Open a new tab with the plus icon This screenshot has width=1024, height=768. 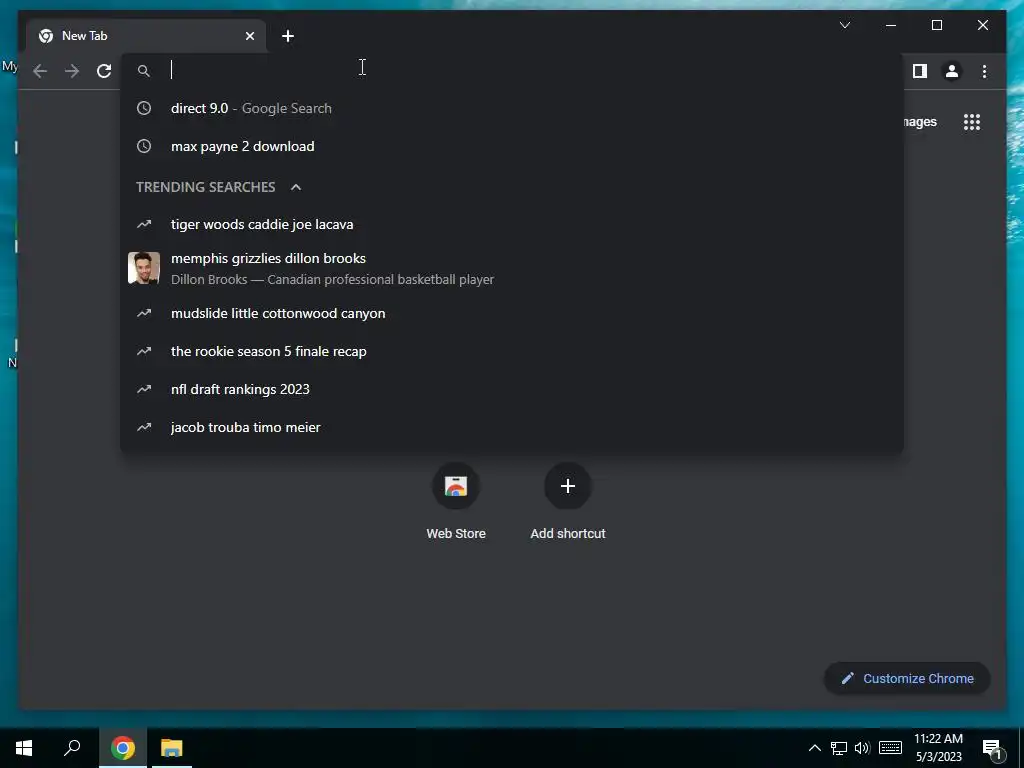tap(288, 36)
